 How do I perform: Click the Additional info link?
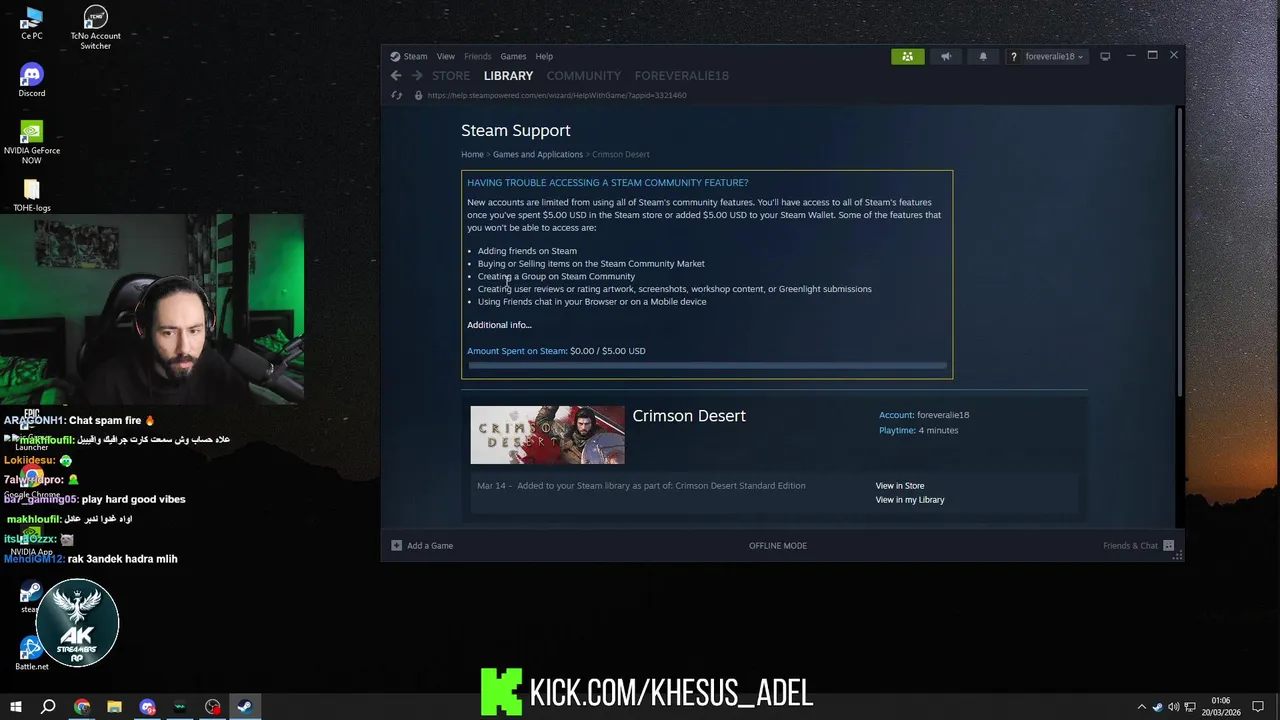[499, 325]
